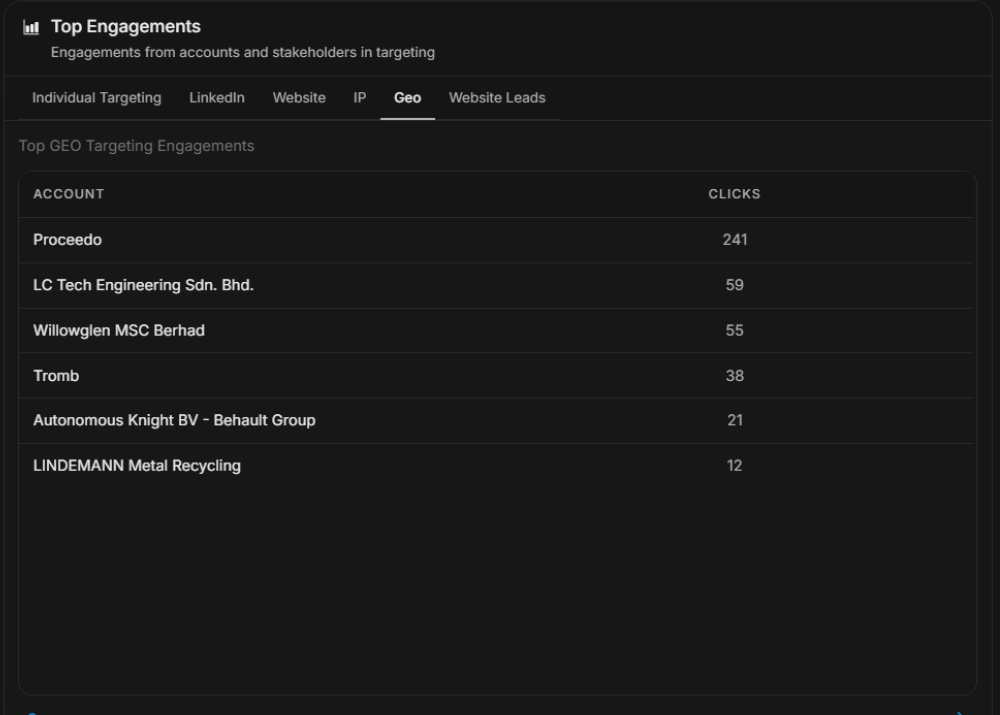Click the 241 clicks value

[x=735, y=240]
